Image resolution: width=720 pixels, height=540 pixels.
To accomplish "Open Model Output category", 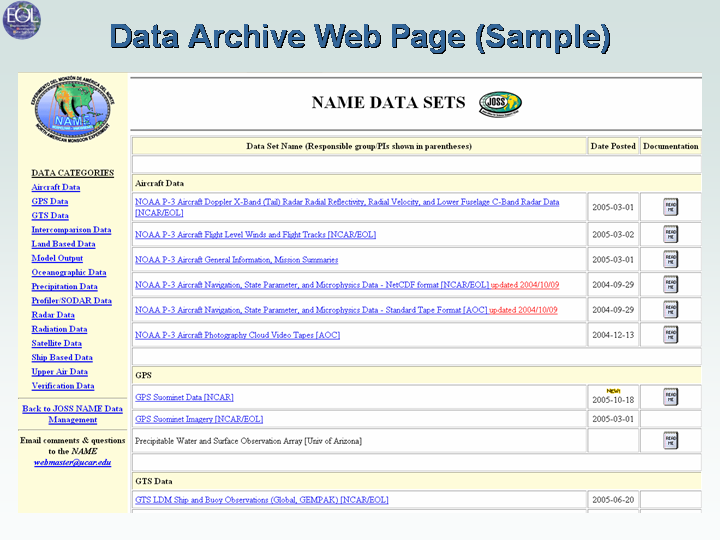I will coord(57,259).
